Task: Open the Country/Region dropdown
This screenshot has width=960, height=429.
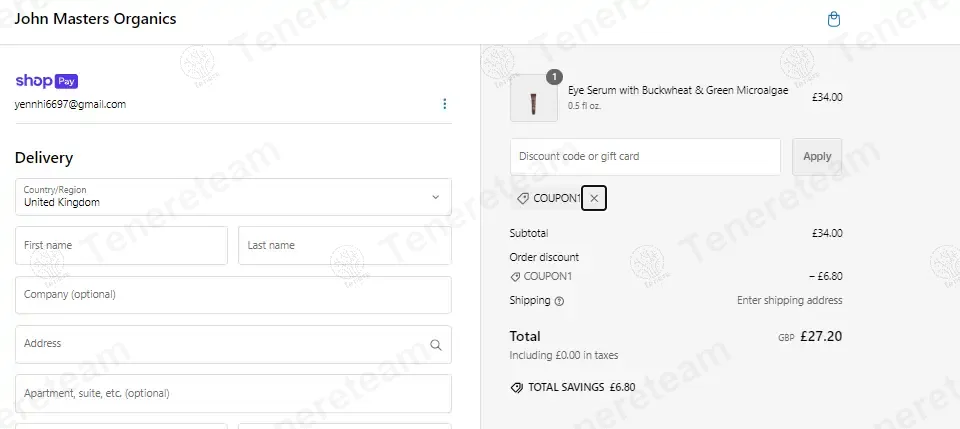Action: click(x=233, y=197)
